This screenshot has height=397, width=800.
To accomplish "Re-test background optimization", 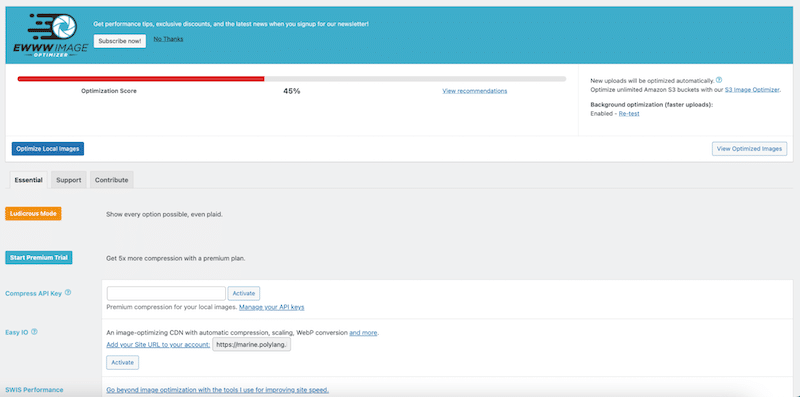I will tap(629, 113).
